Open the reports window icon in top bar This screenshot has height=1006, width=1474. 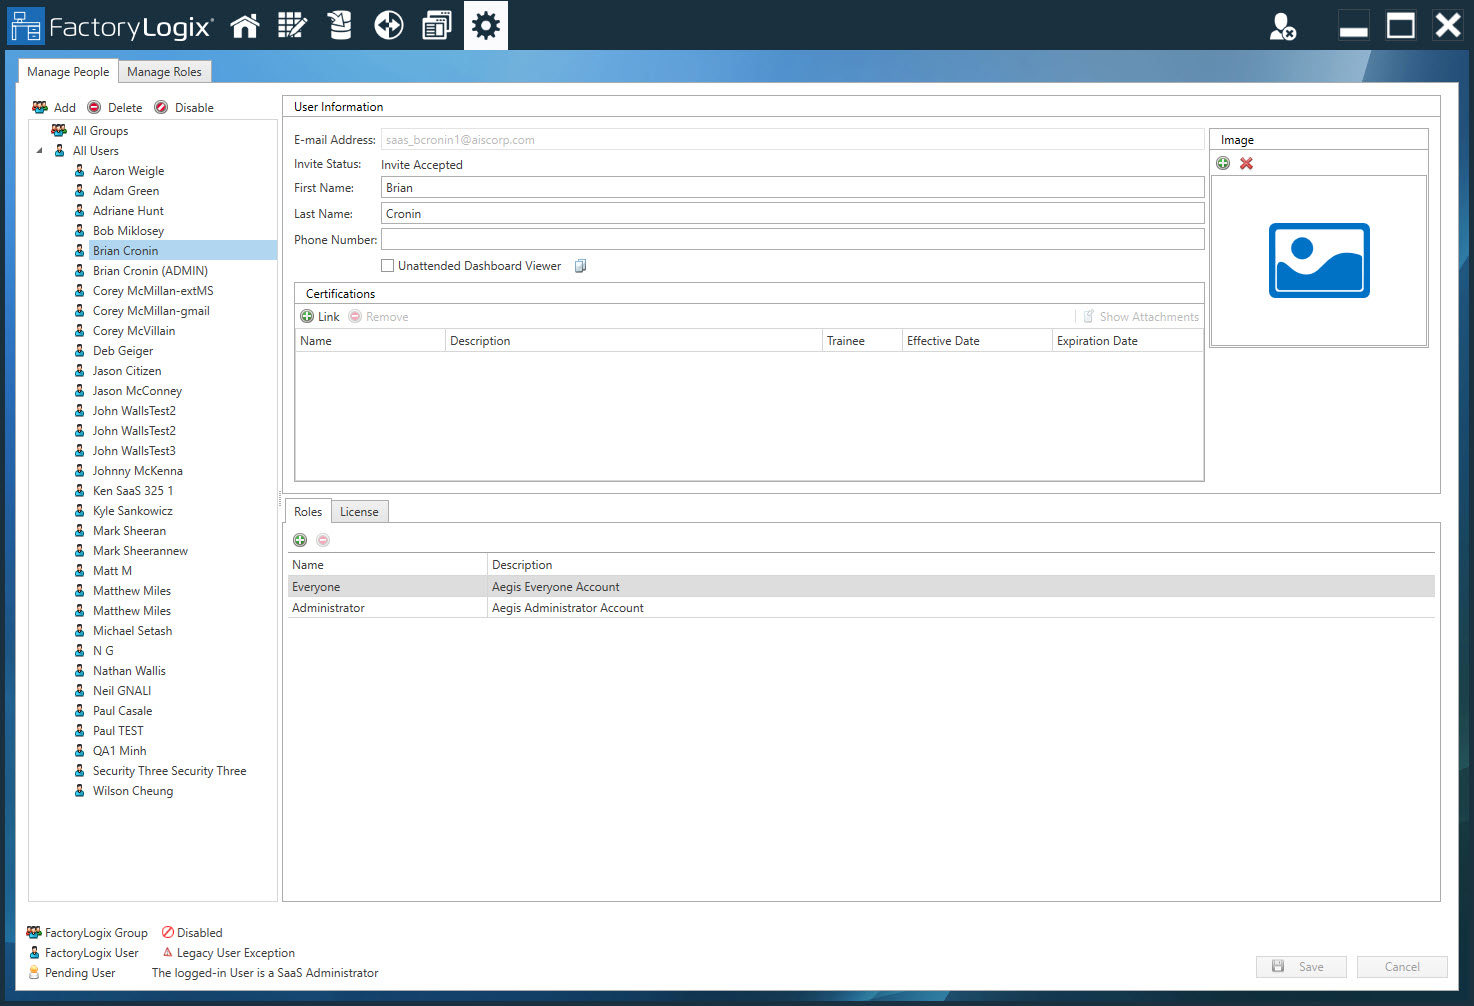click(437, 25)
